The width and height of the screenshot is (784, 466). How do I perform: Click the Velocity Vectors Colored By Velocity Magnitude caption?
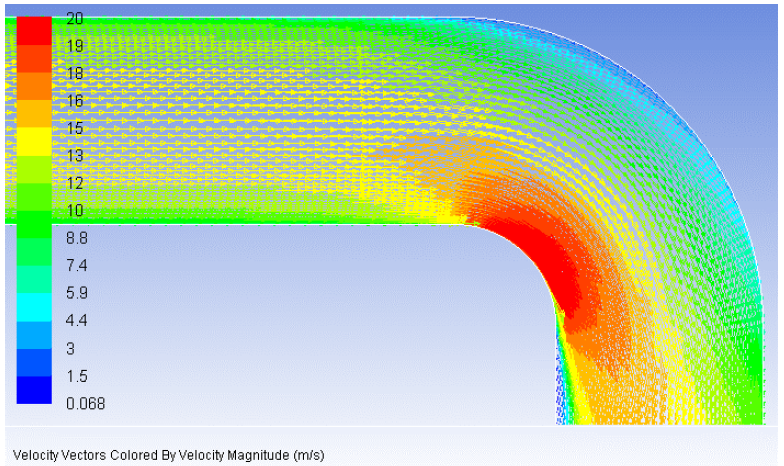(168, 456)
